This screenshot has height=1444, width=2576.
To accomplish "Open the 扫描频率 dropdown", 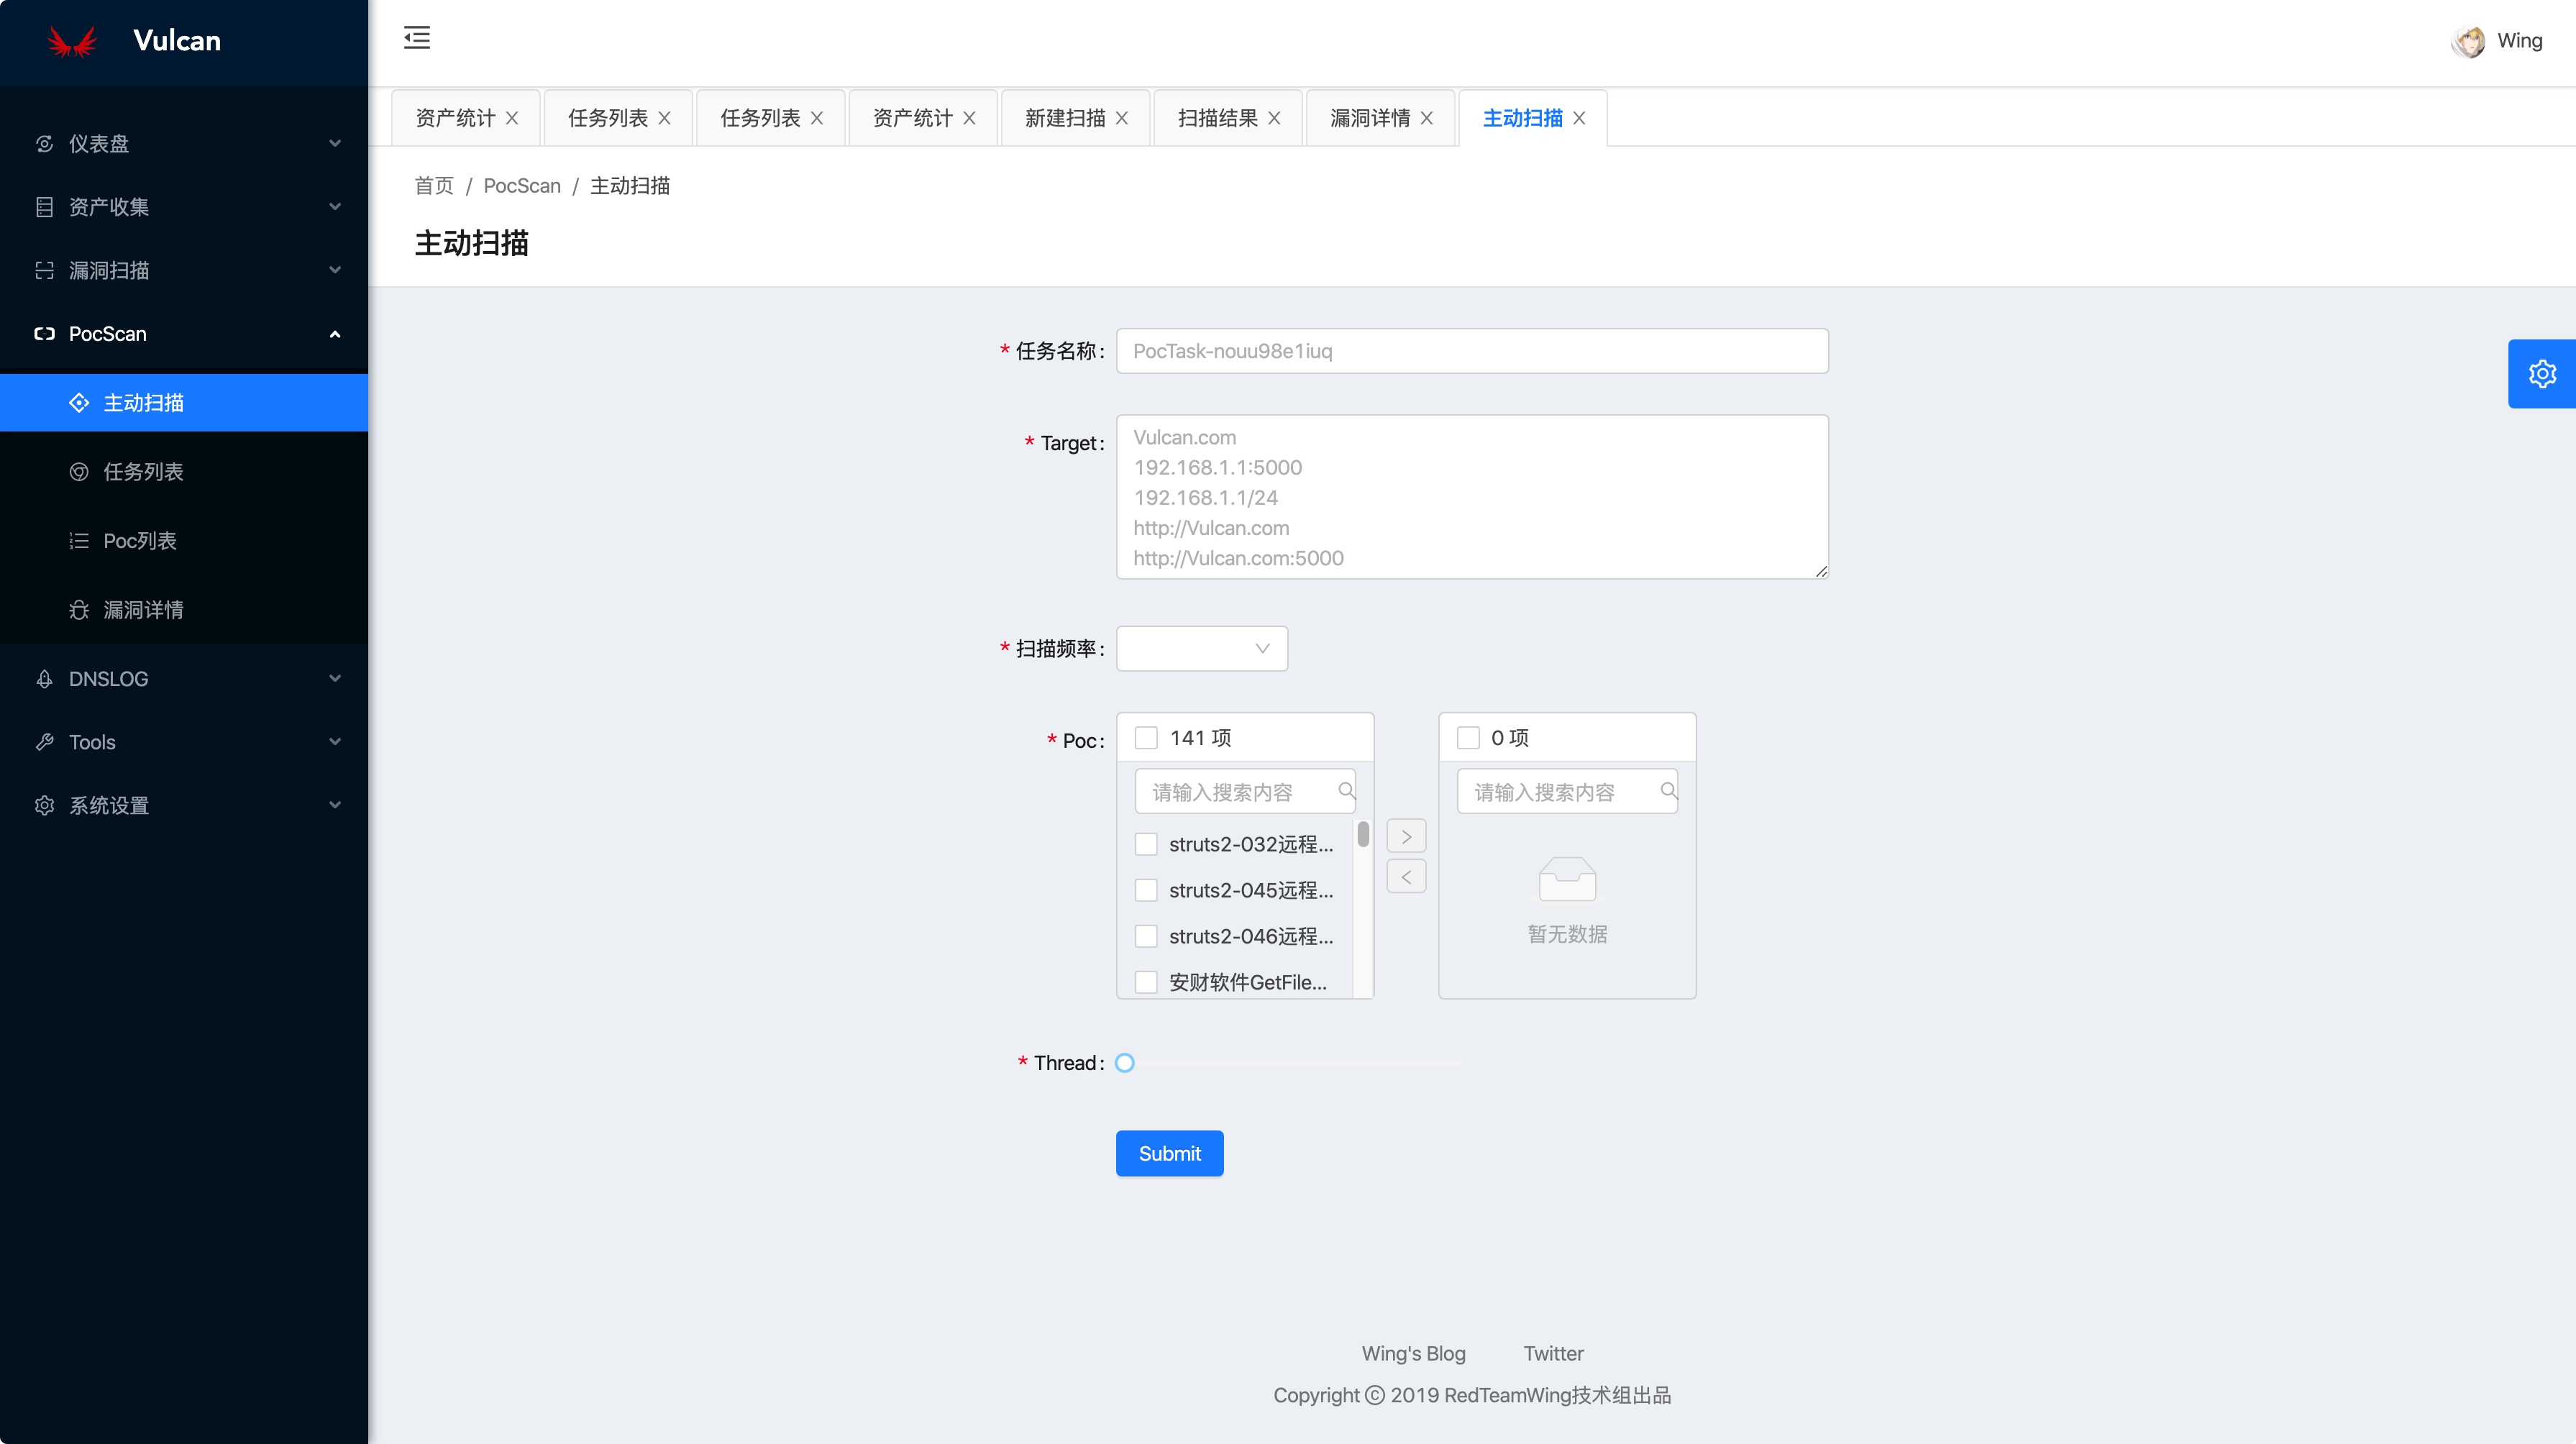I will click(x=1201, y=648).
